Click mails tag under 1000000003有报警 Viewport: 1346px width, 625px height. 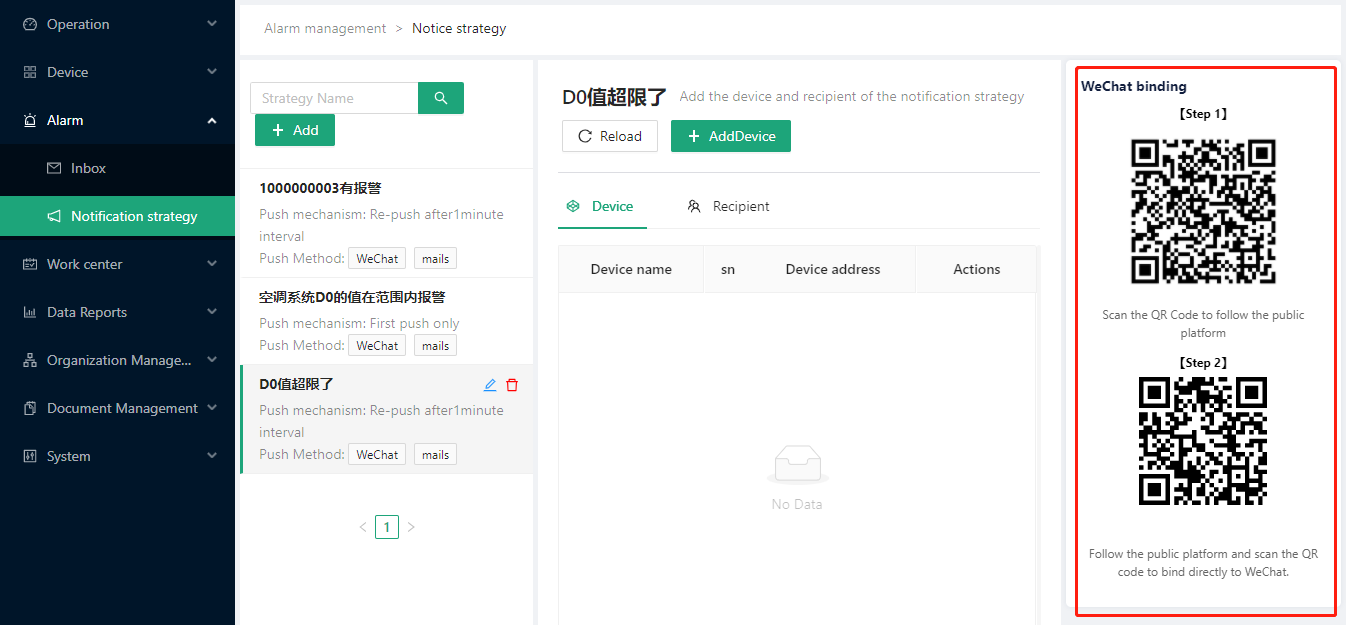pos(435,258)
